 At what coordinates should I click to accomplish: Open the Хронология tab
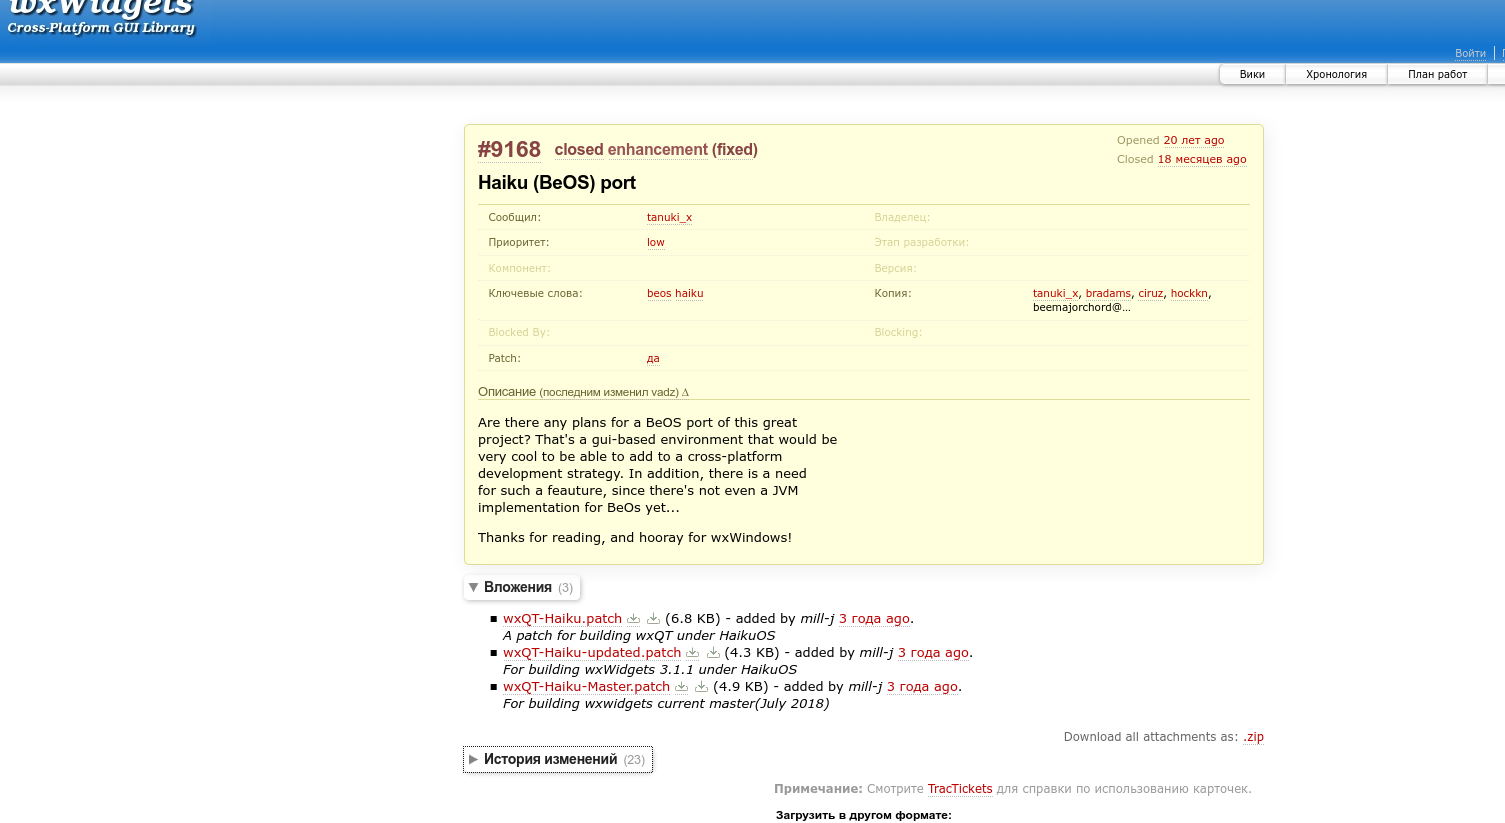point(1336,74)
